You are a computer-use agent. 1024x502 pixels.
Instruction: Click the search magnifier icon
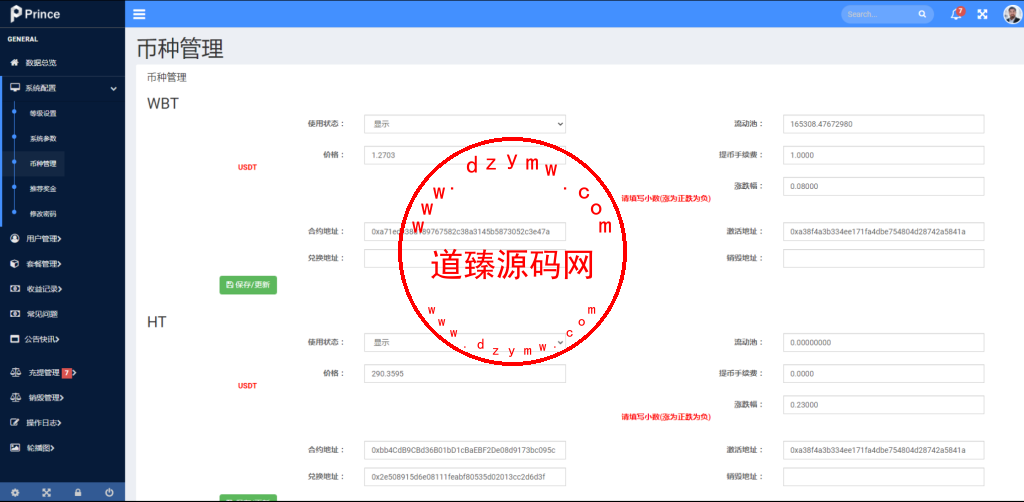coord(922,14)
